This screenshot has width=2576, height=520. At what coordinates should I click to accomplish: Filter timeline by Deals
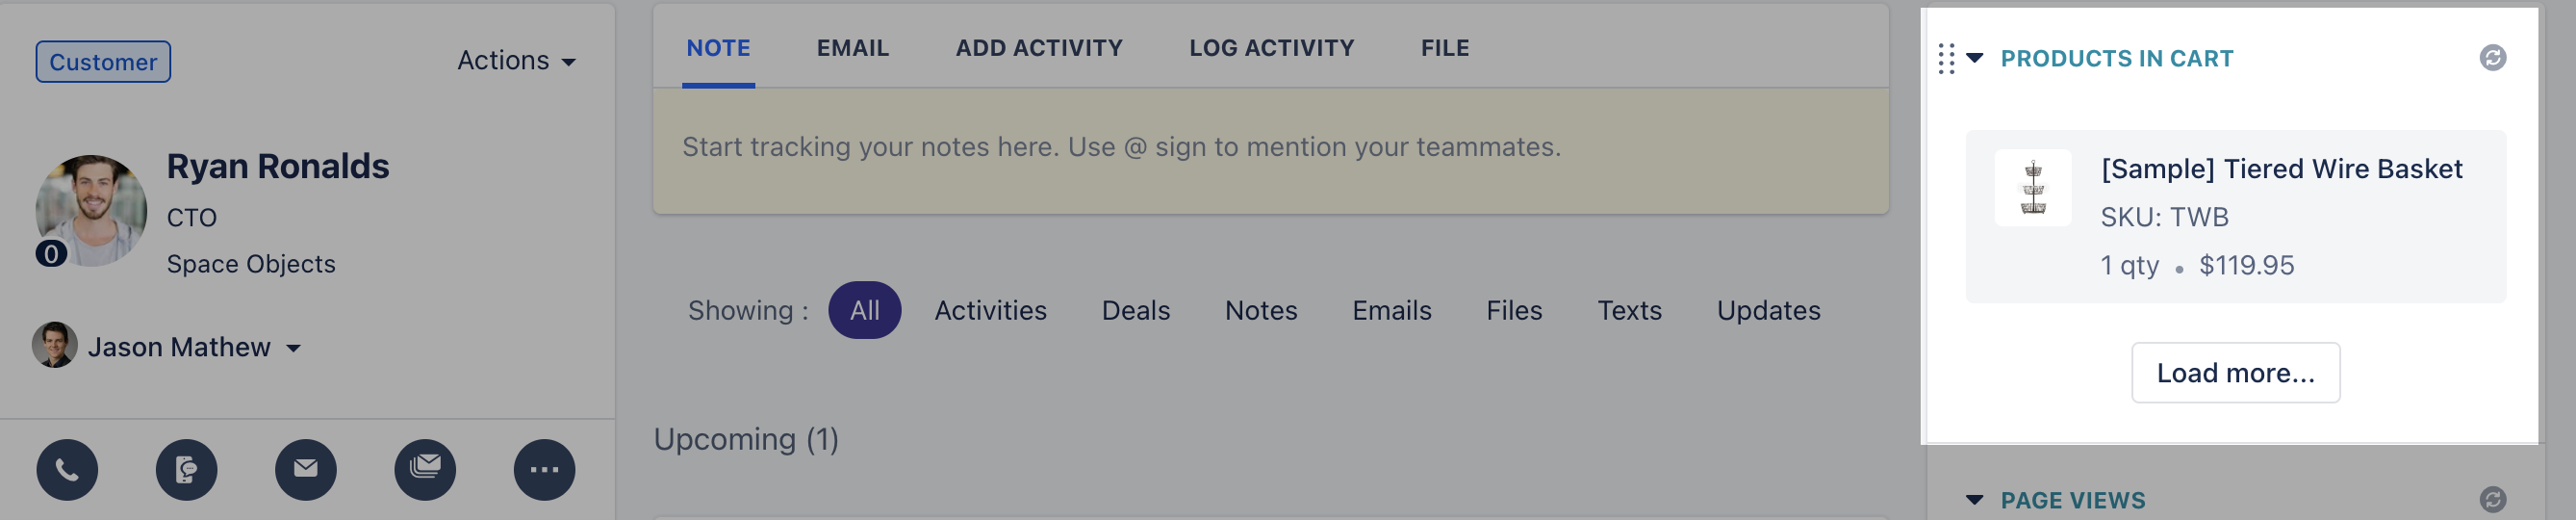click(1135, 310)
